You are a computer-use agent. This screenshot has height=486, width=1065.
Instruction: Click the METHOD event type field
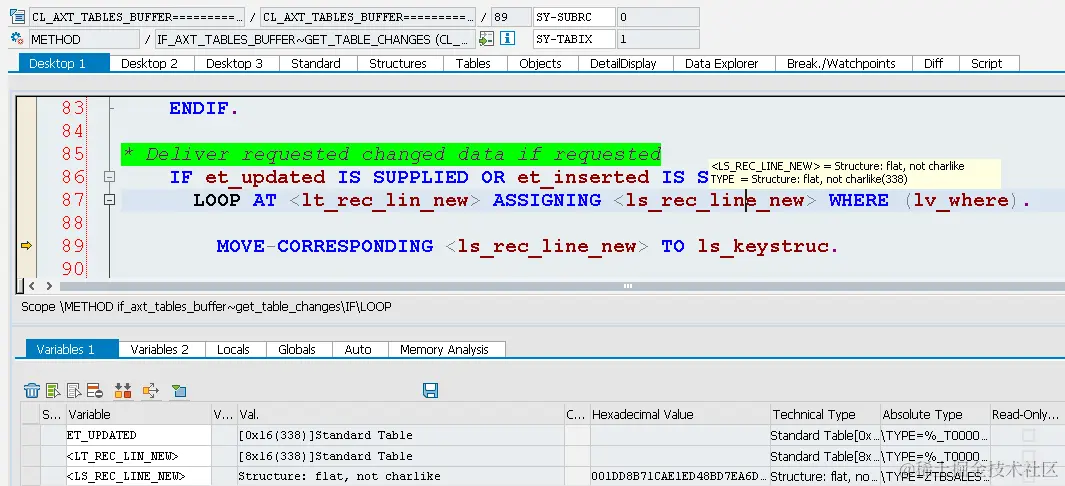tap(84, 39)
